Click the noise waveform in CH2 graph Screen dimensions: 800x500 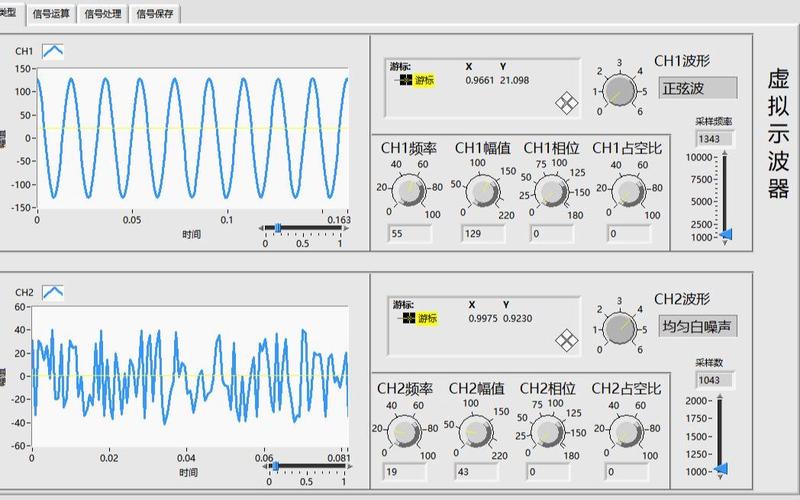190,377
